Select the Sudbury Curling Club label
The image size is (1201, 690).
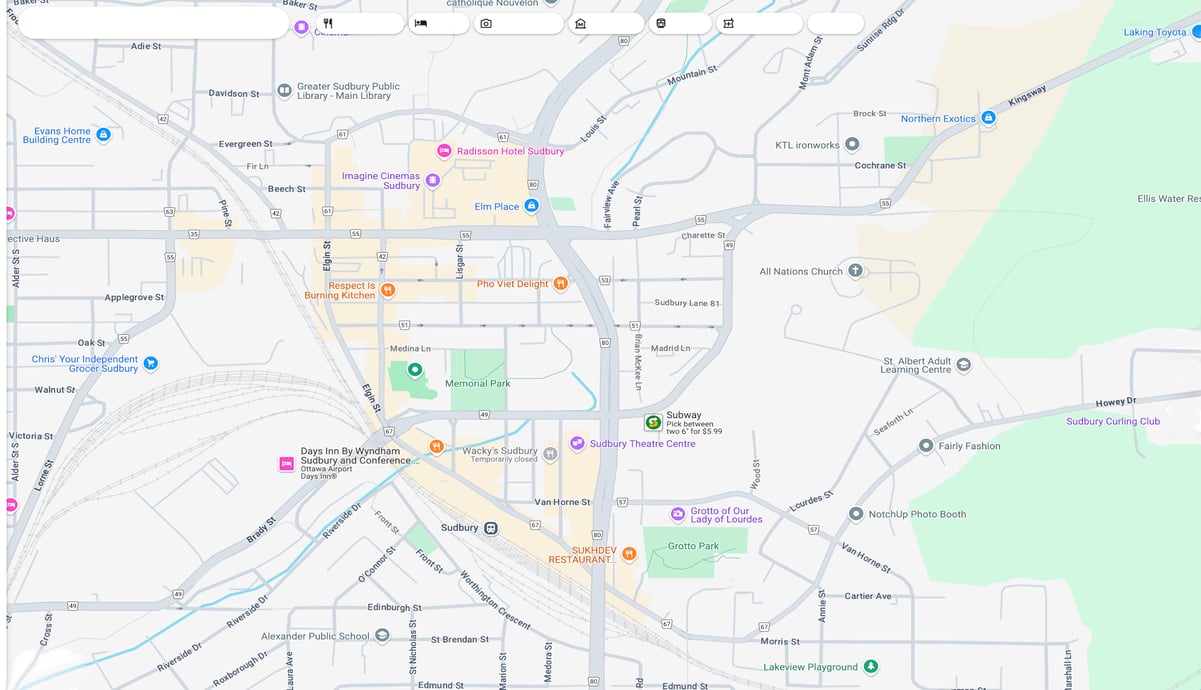(x=1113, y=421)
